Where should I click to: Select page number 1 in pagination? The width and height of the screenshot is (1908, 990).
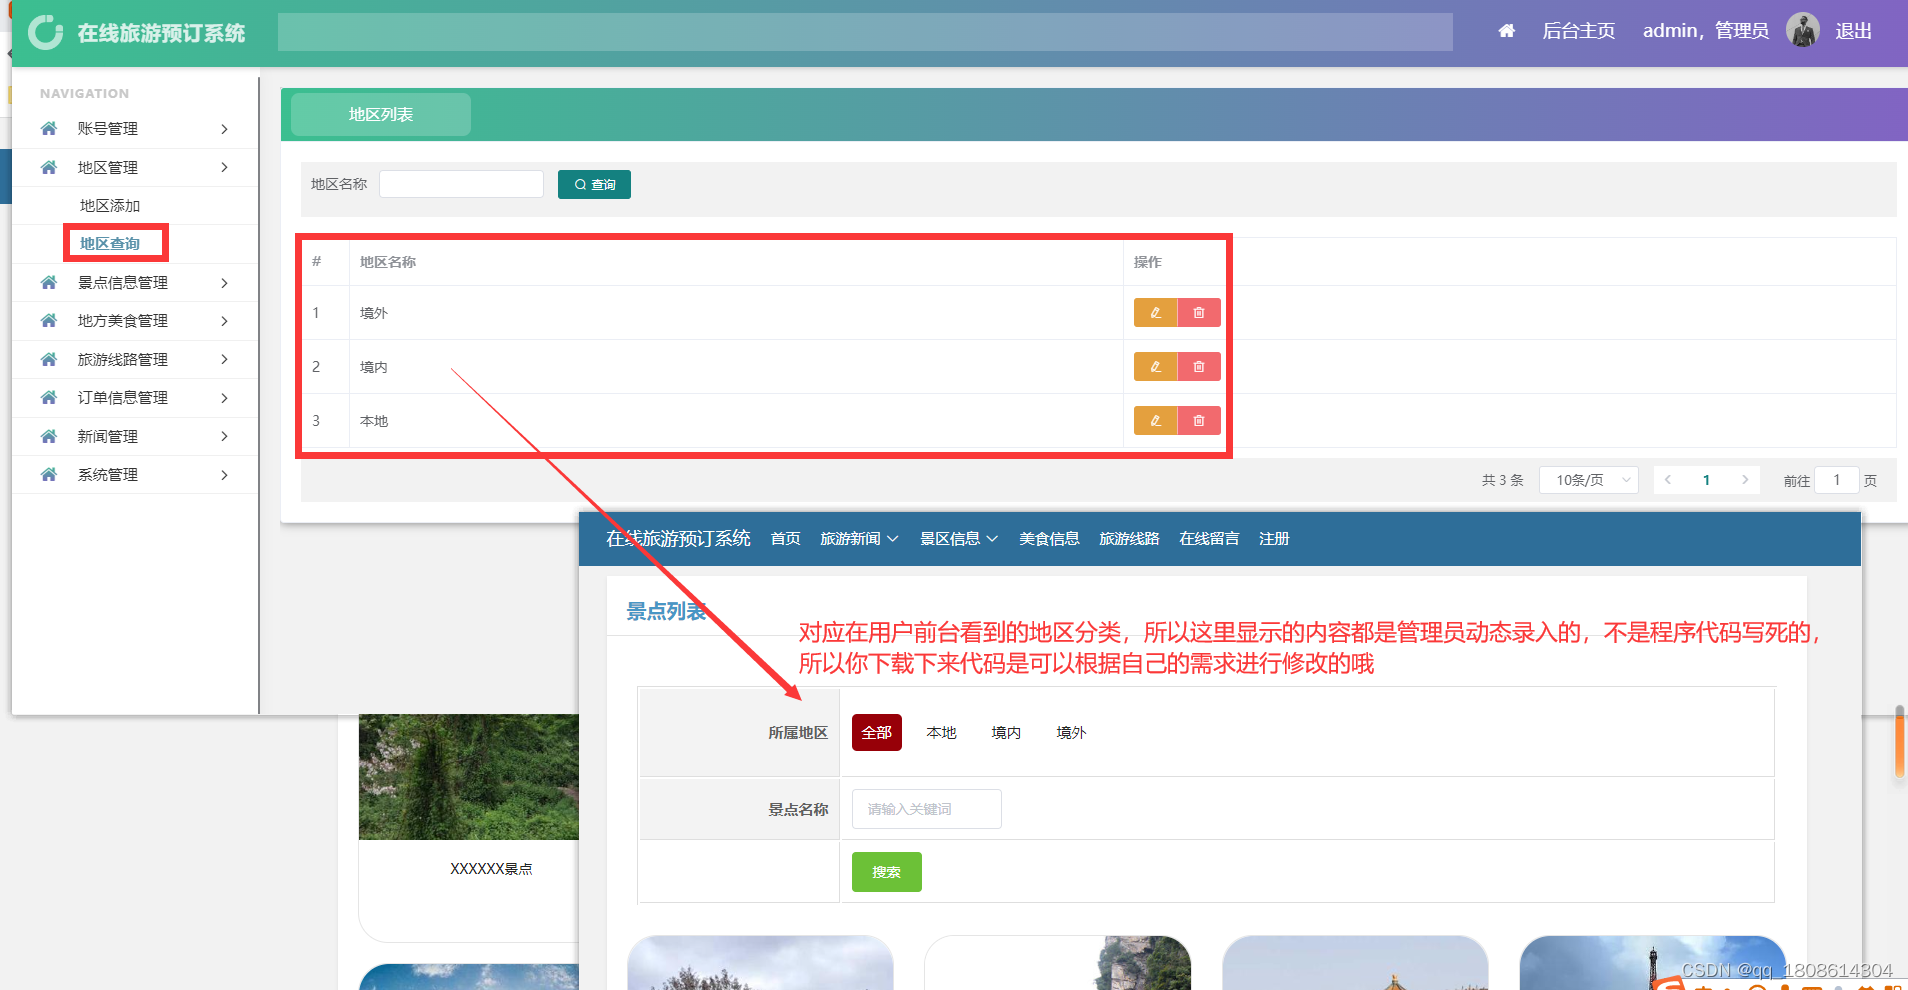(x=1706, y=480)
